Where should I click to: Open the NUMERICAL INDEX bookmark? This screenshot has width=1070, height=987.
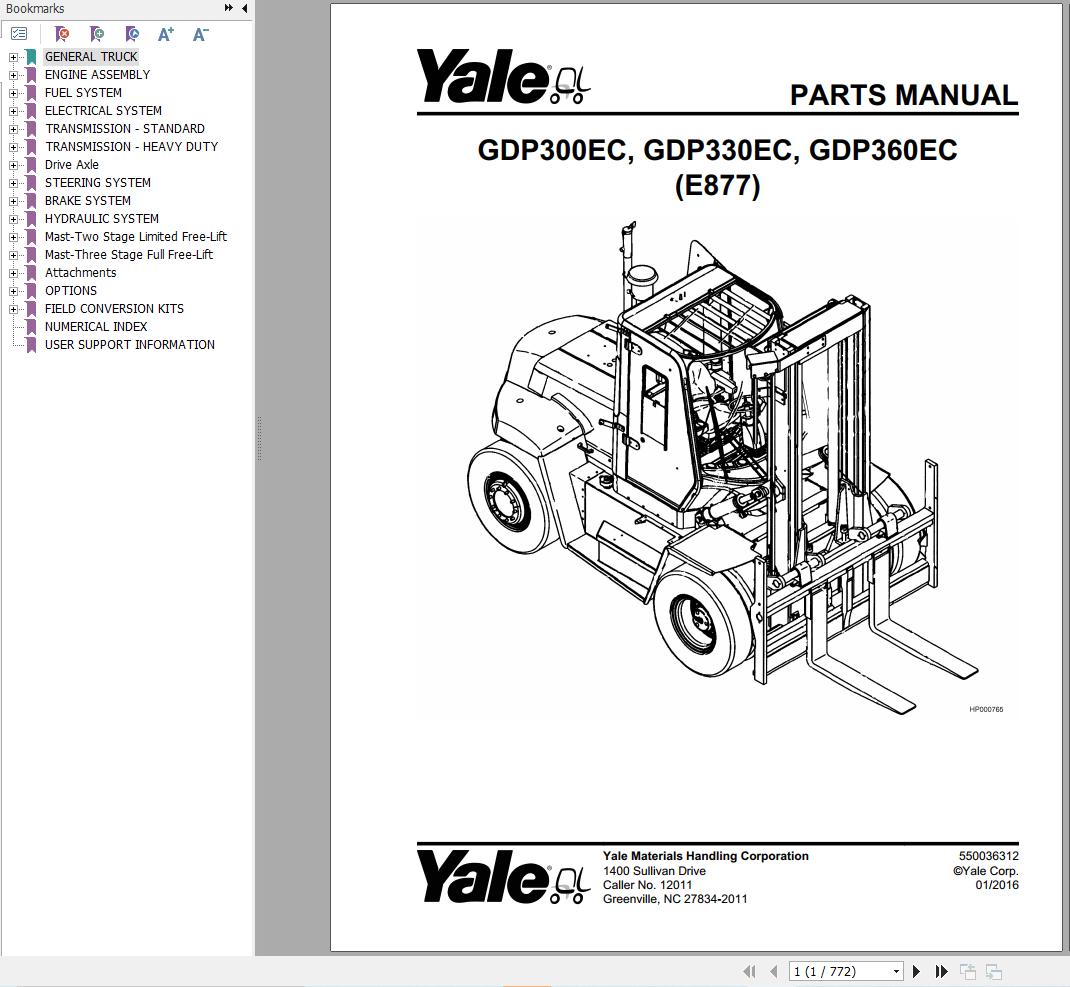click(96, 327)
